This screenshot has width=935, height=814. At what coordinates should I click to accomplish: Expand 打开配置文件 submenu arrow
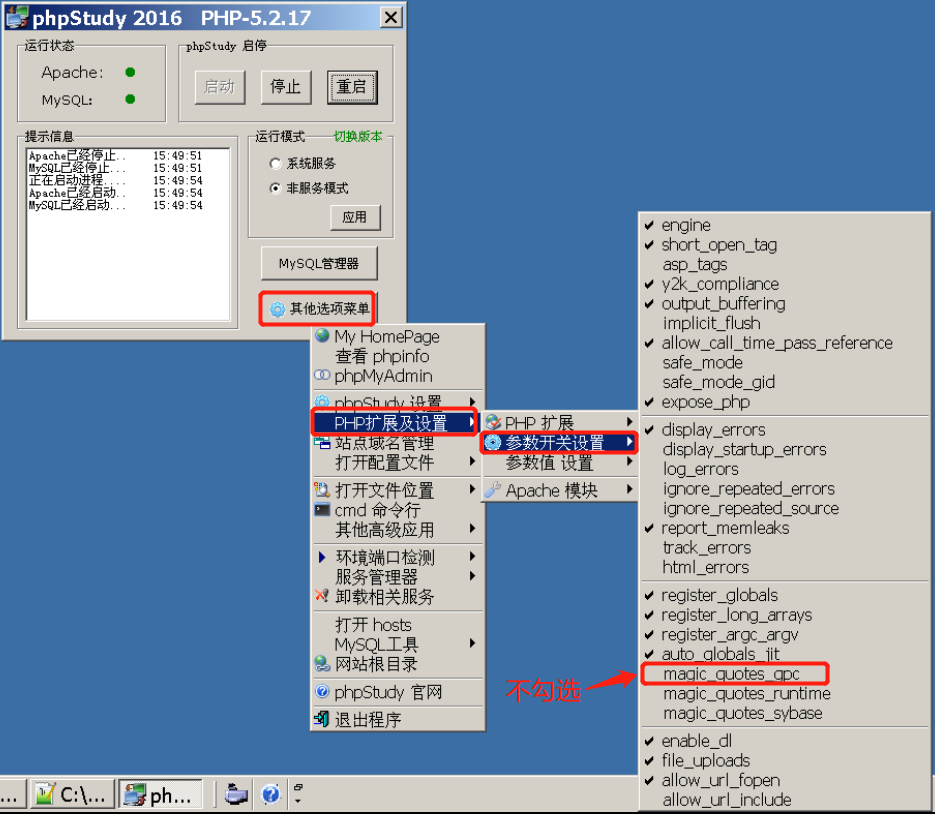click(x=472, y=462)
